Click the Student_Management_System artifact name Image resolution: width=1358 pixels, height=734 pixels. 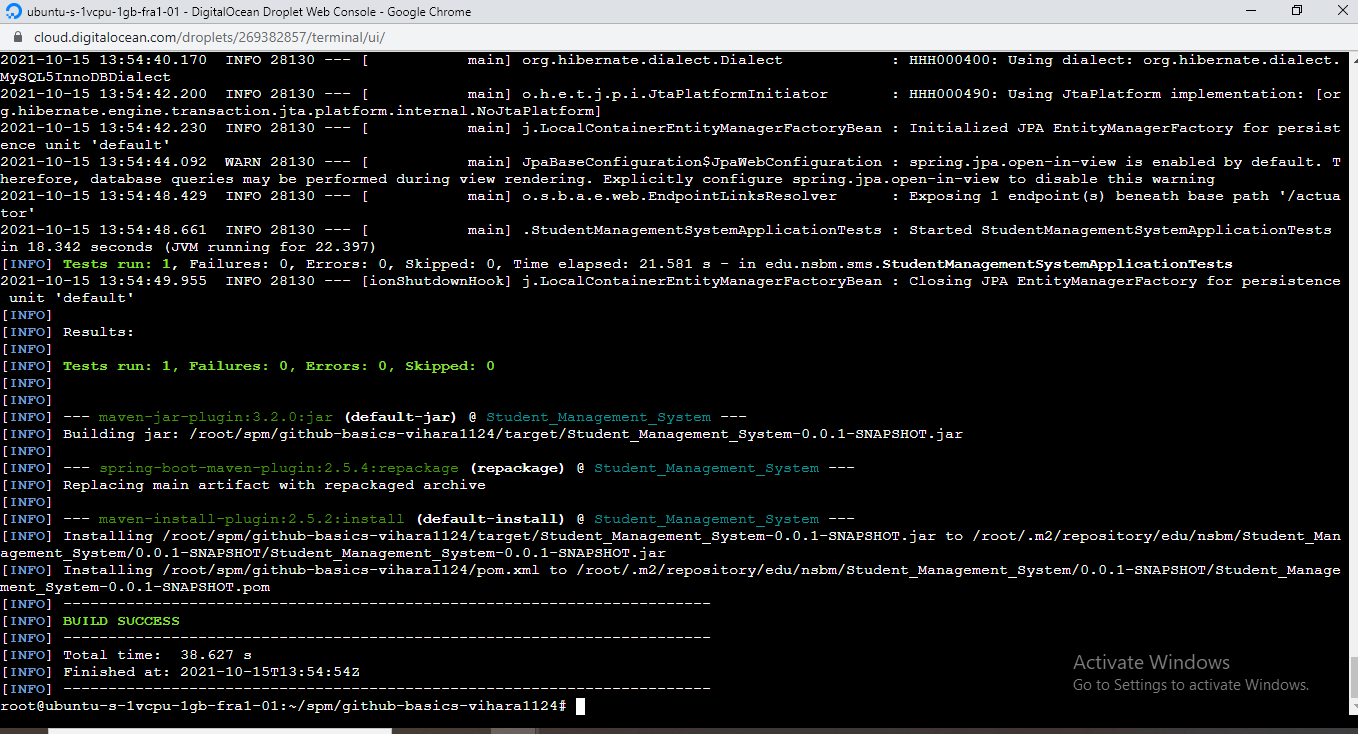tap(598, 417)
